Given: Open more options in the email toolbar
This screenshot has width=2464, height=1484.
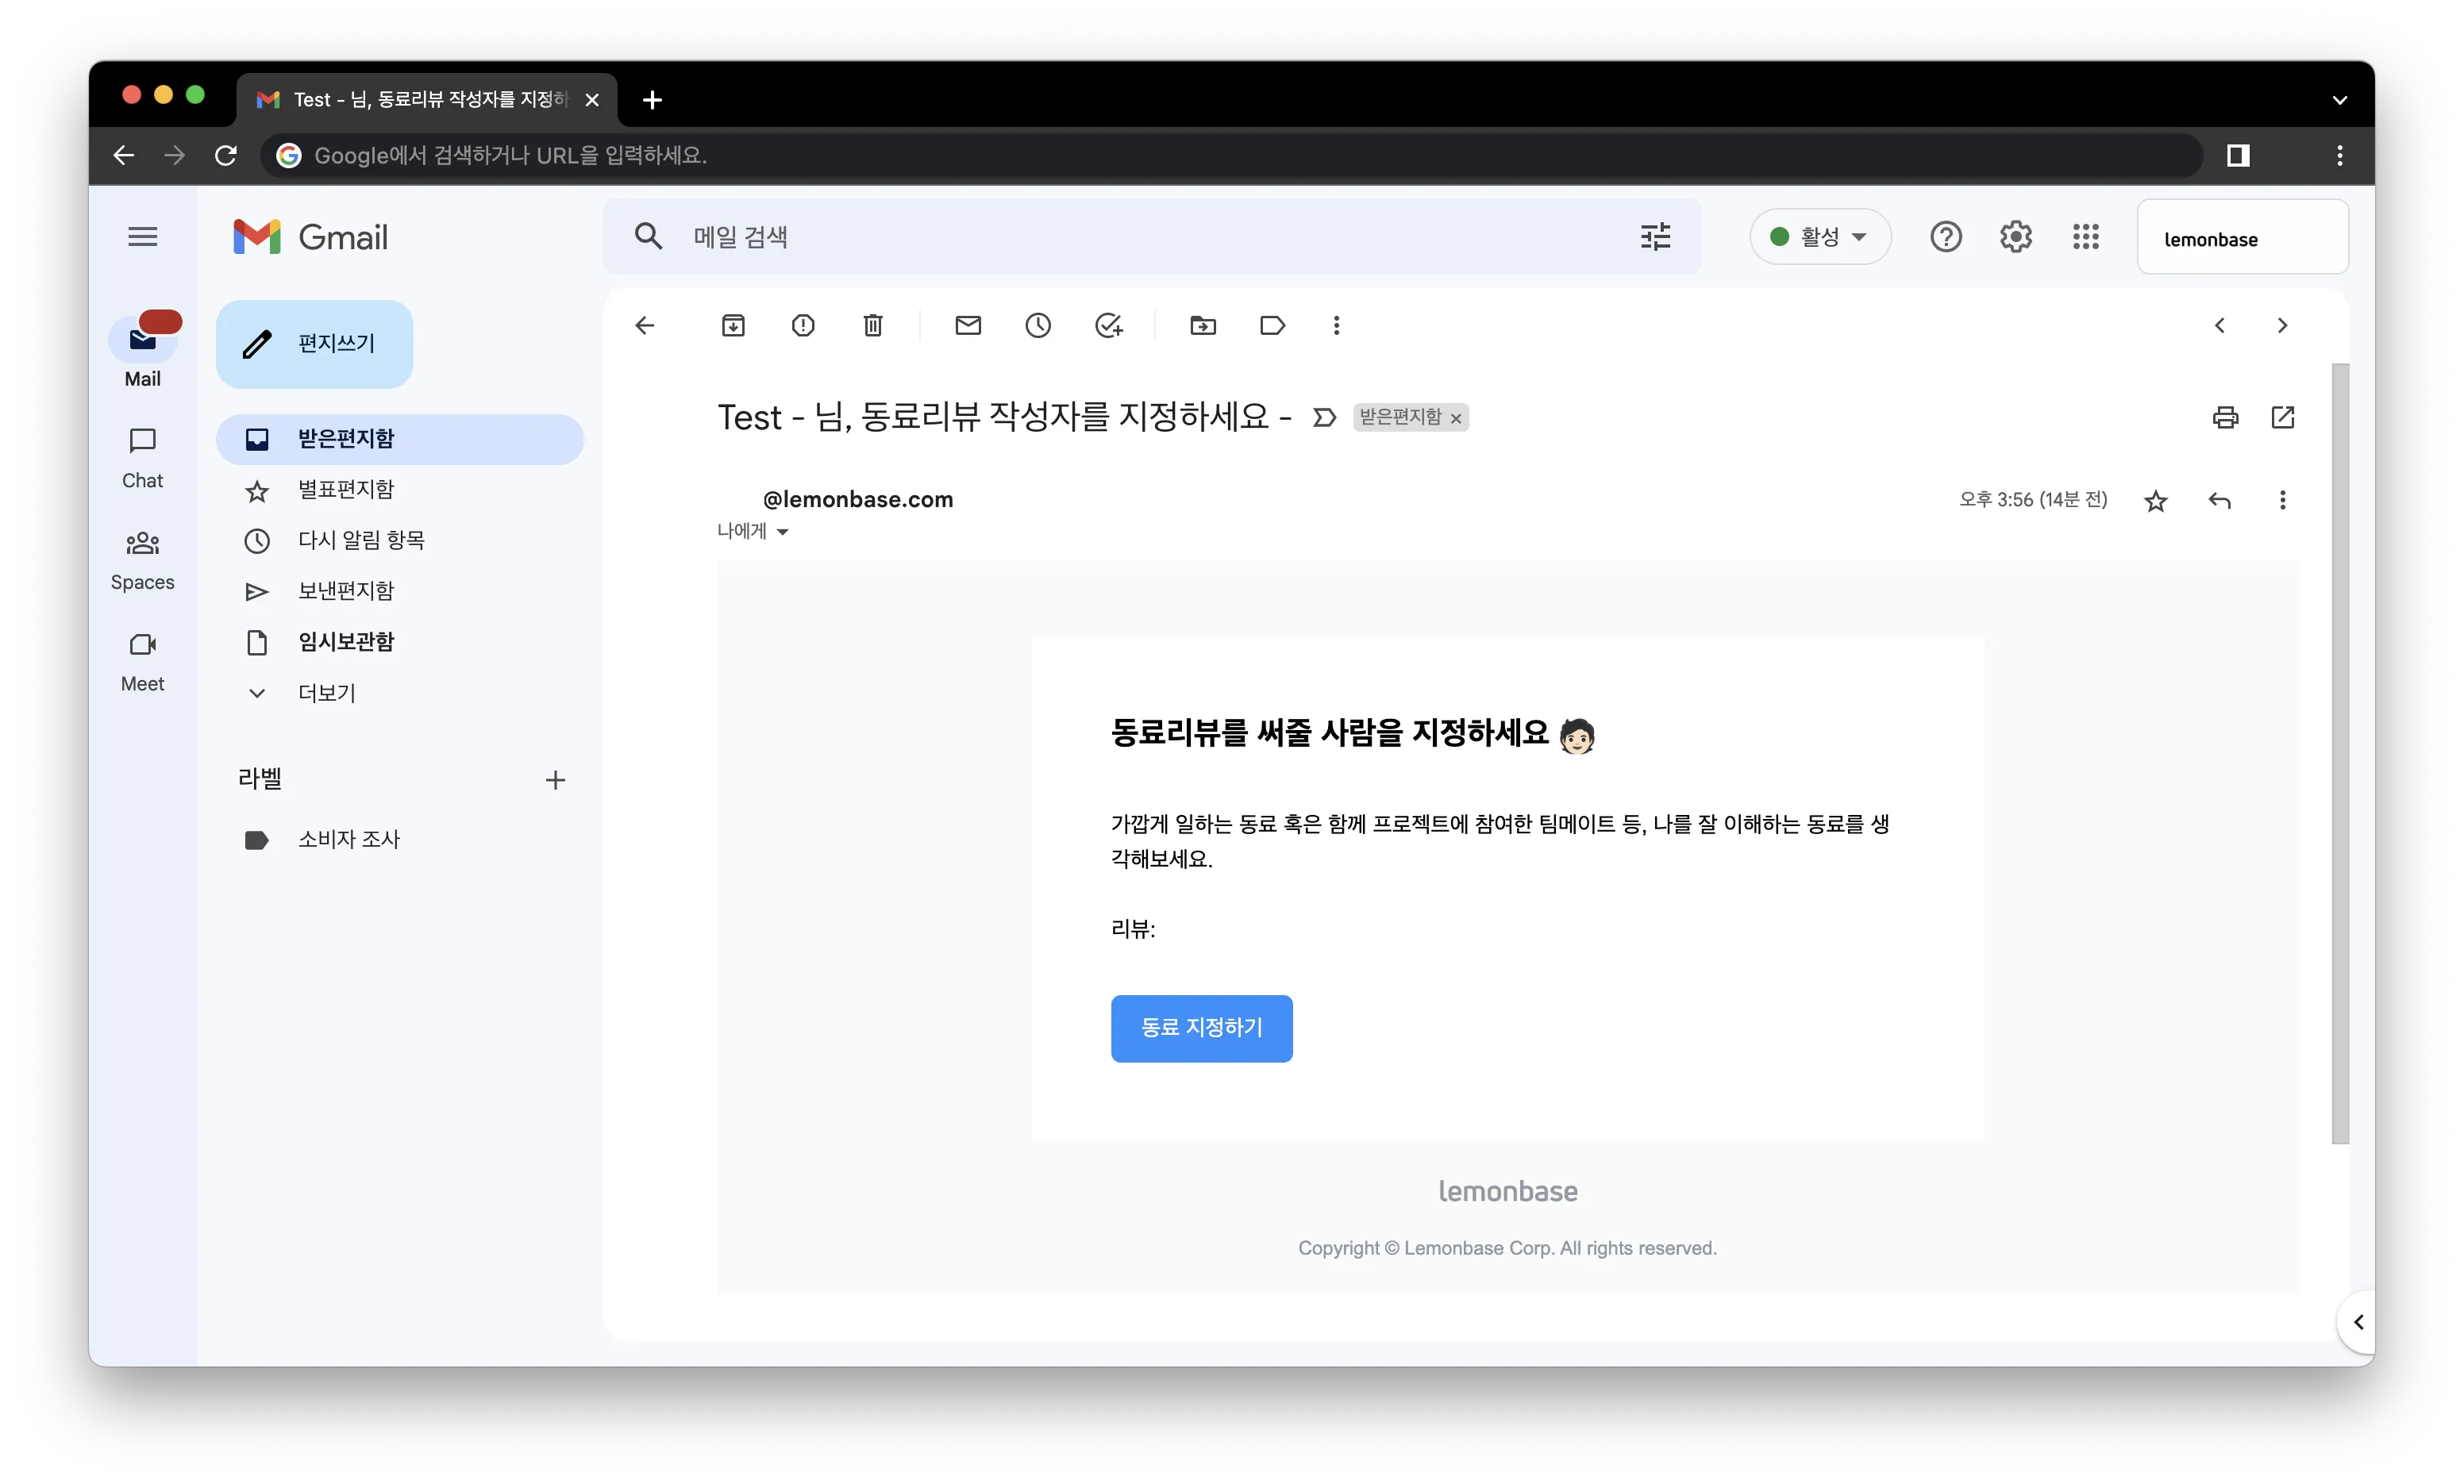Looking at the screenshot, I should pos(1336,325).
